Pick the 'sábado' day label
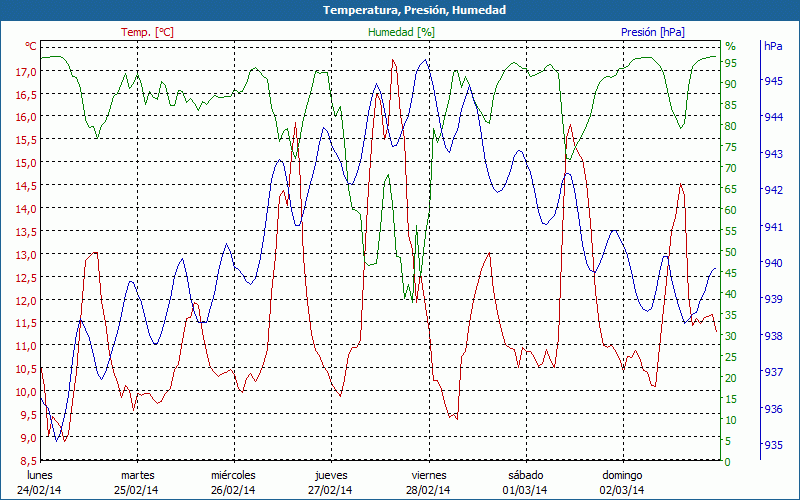This screenshot has width=800, height=500. [x=525, y=475]
